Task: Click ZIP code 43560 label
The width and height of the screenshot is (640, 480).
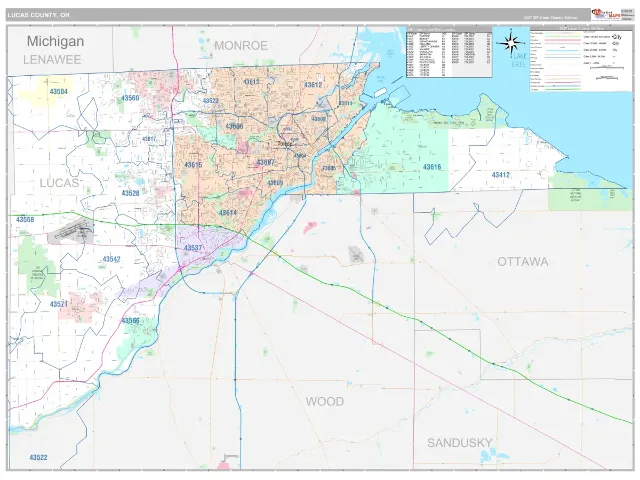Action: (x=130, y=98)
